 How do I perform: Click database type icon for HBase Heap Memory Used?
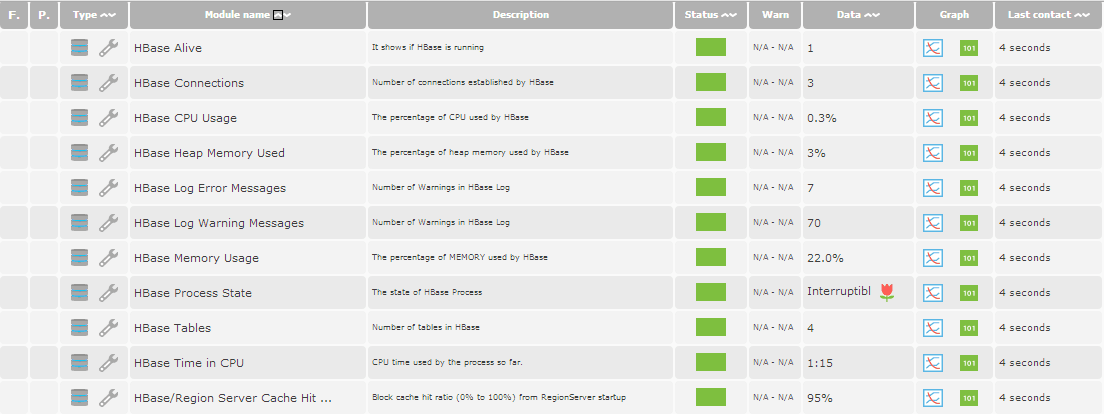[80, 153]
